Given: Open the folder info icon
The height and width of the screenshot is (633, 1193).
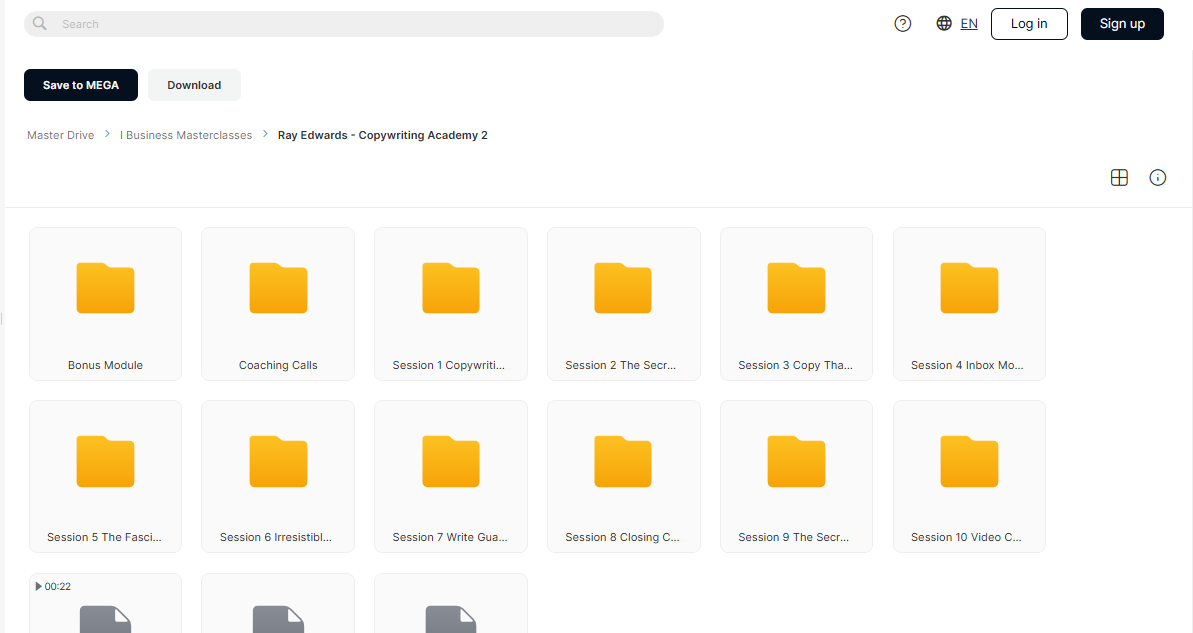Looking at the screenshot, I should 1157,177.
